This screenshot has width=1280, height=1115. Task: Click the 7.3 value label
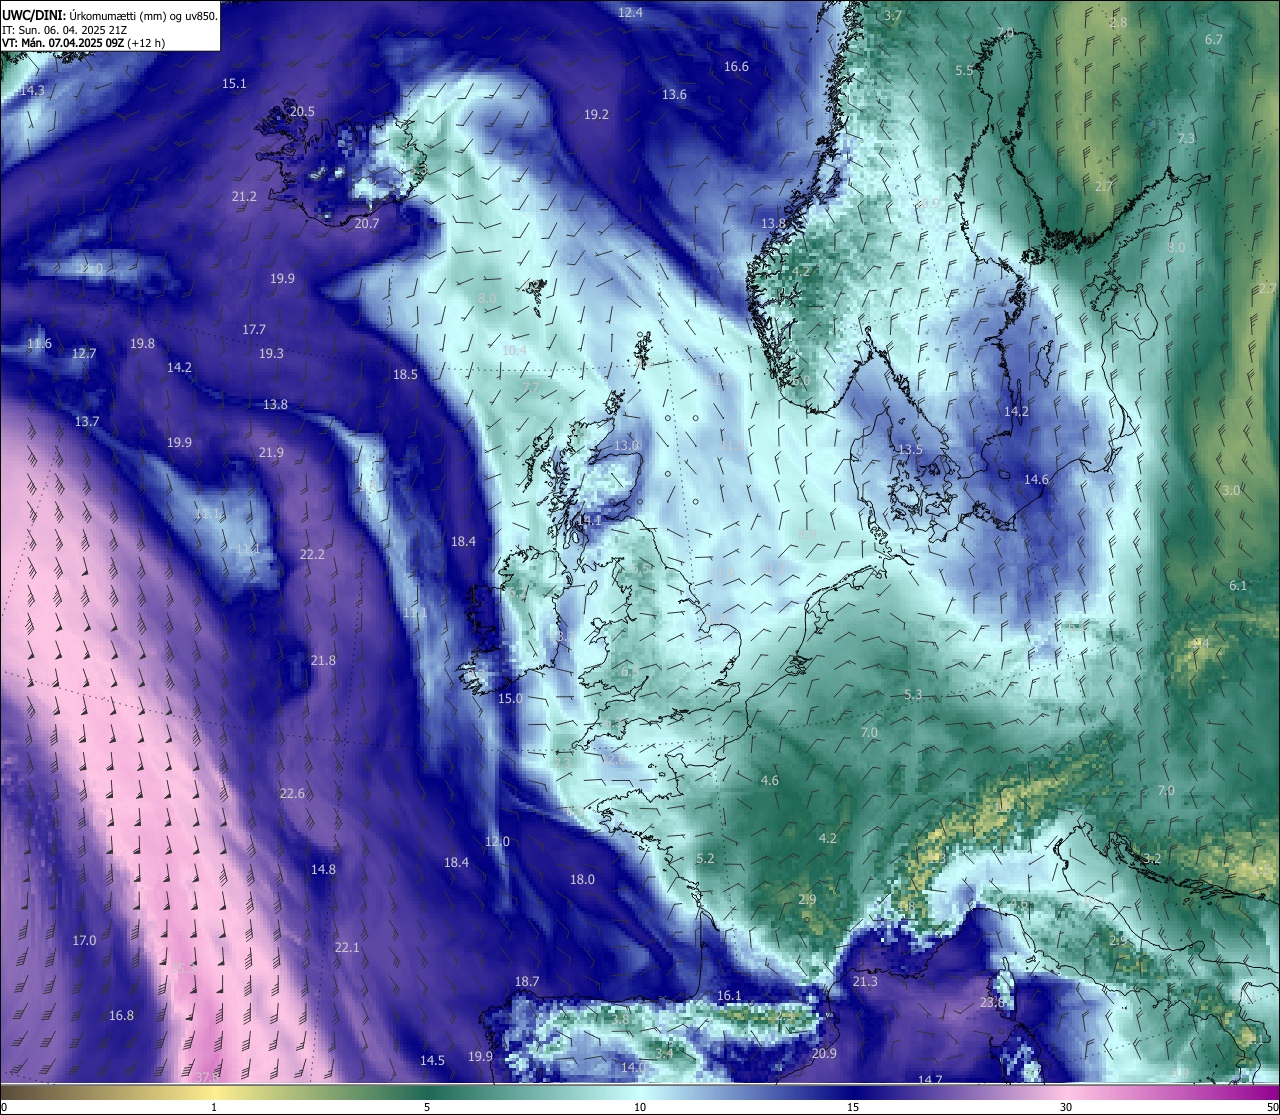point(1187,139)
